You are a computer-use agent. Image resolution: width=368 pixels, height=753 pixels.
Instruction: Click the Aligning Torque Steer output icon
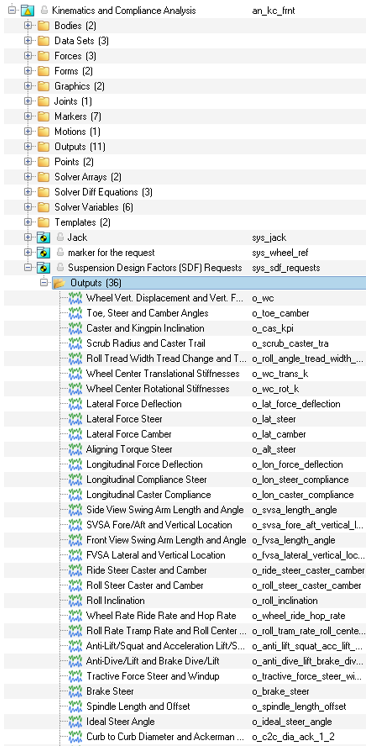point(75,449)
